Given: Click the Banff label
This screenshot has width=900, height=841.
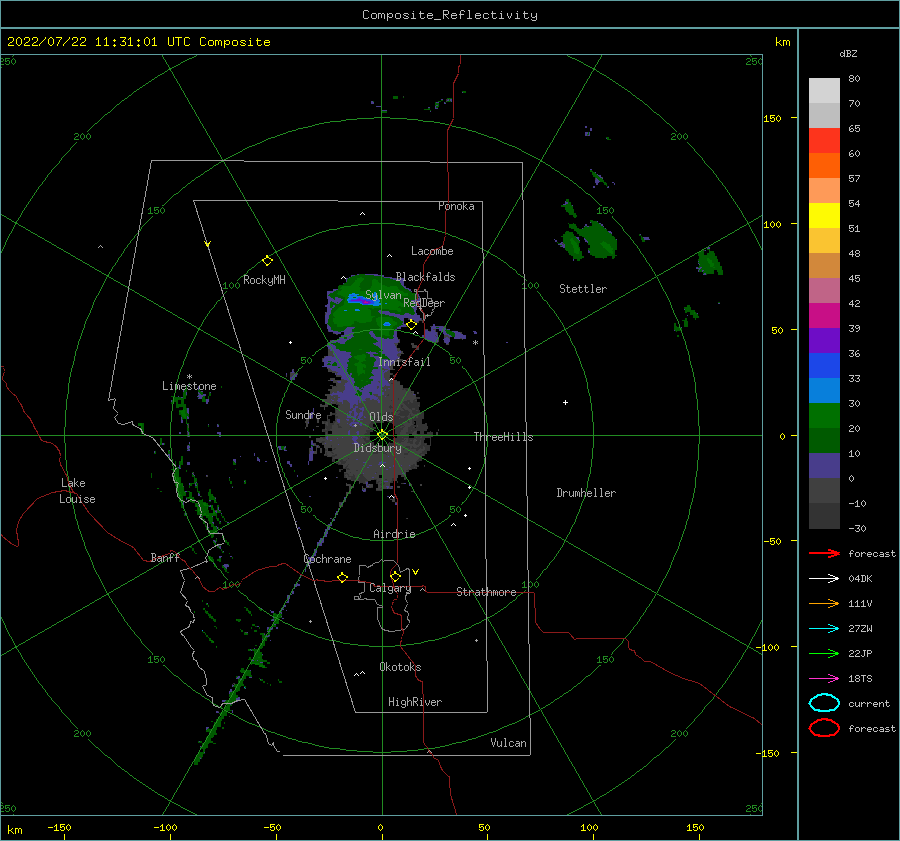Looking at the screenshot, I should click(x=165, y=557).
